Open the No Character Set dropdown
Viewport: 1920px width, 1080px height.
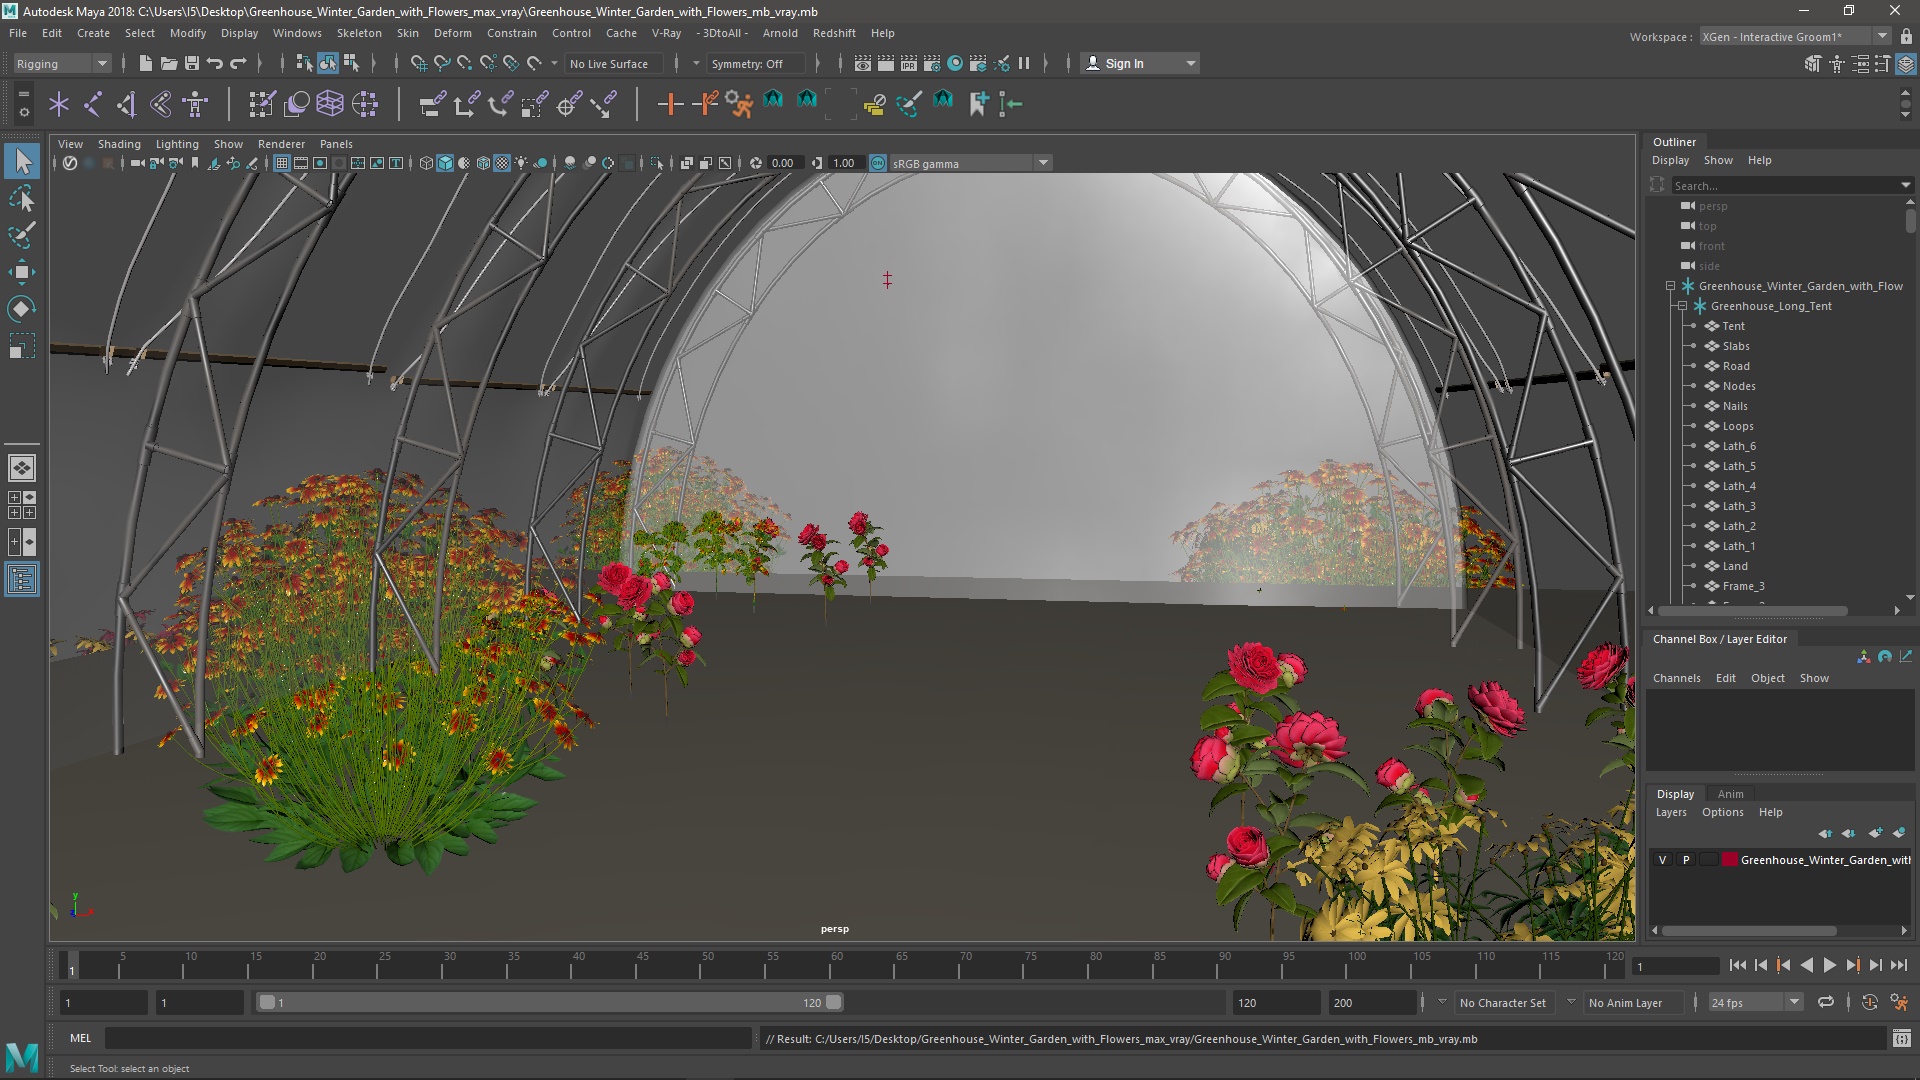1503,1002
